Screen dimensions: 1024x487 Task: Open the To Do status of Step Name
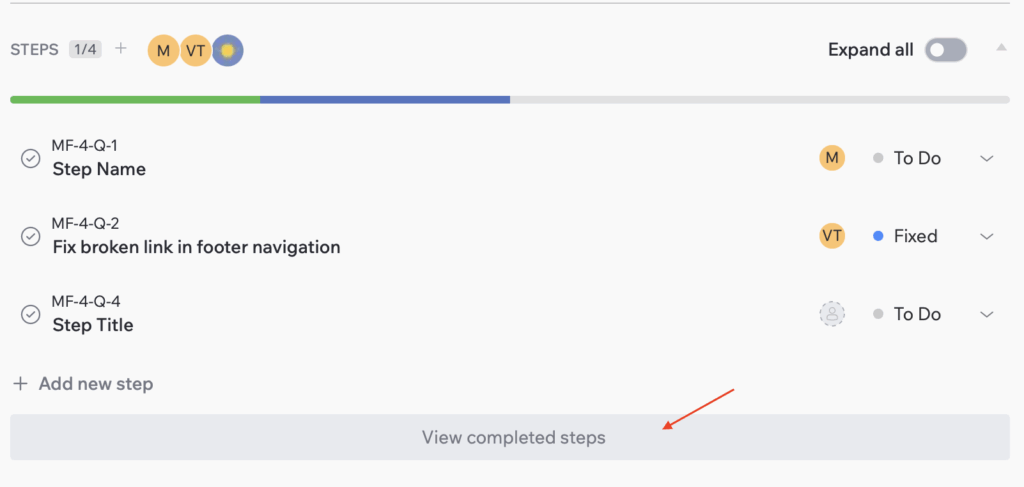908,158
